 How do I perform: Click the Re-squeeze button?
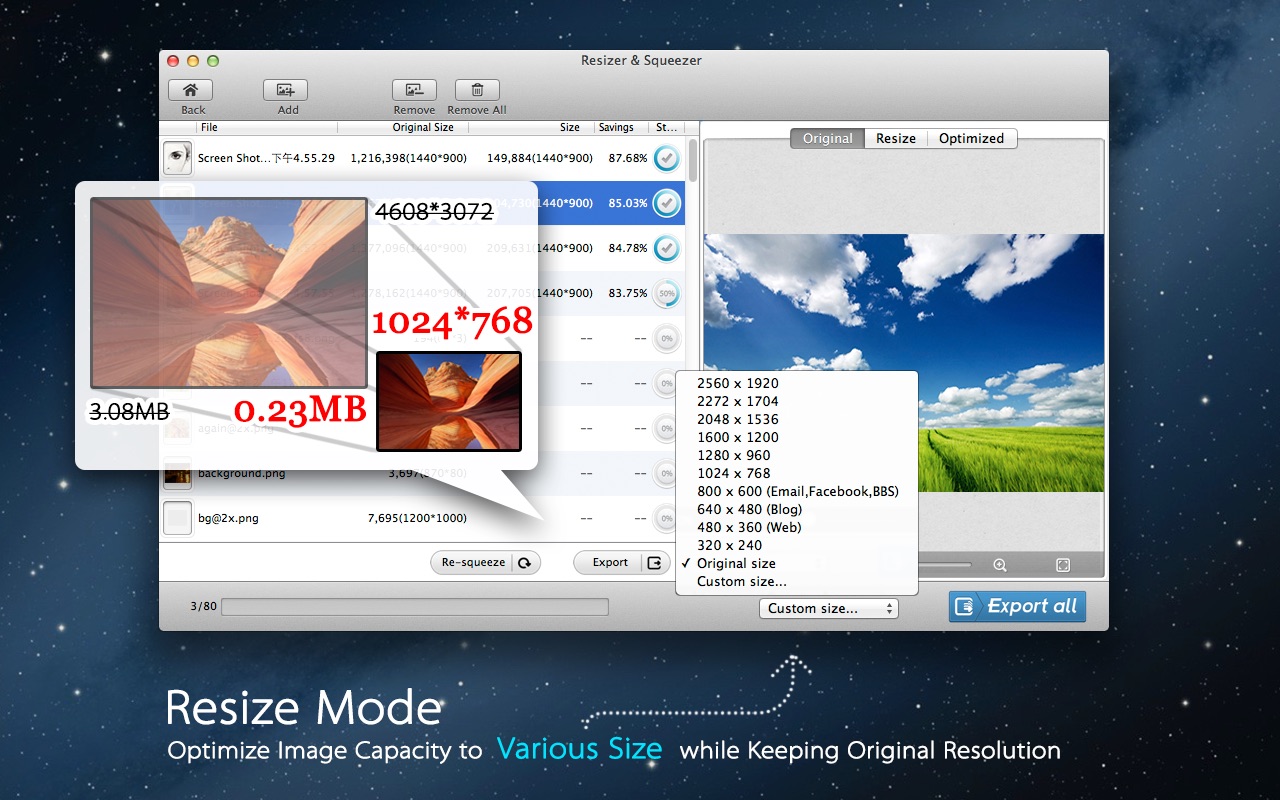point(485,563)
